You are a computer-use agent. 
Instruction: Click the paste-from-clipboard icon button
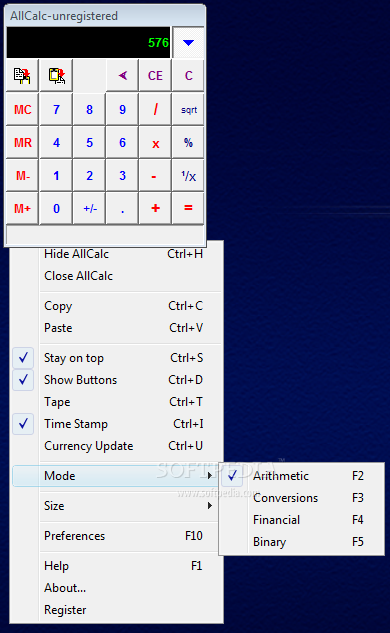pyautogui.click(x=57, y=75)
